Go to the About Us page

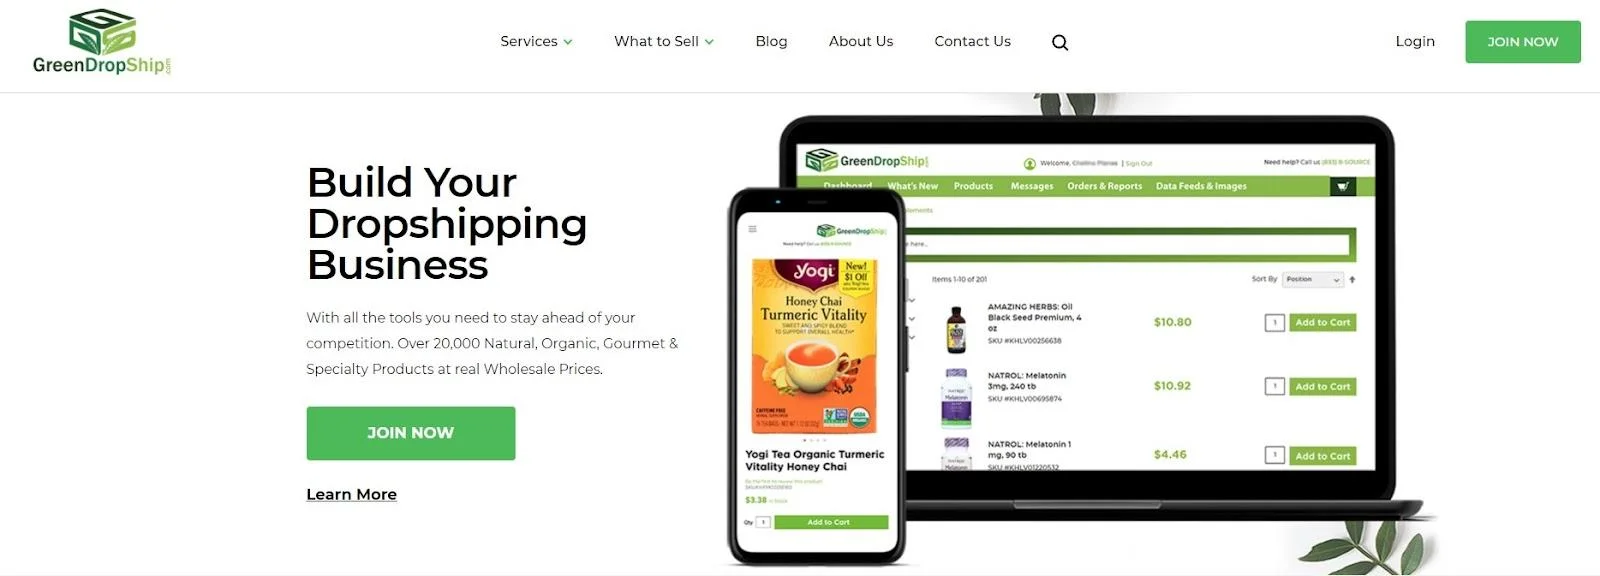(x=861, y=41)
